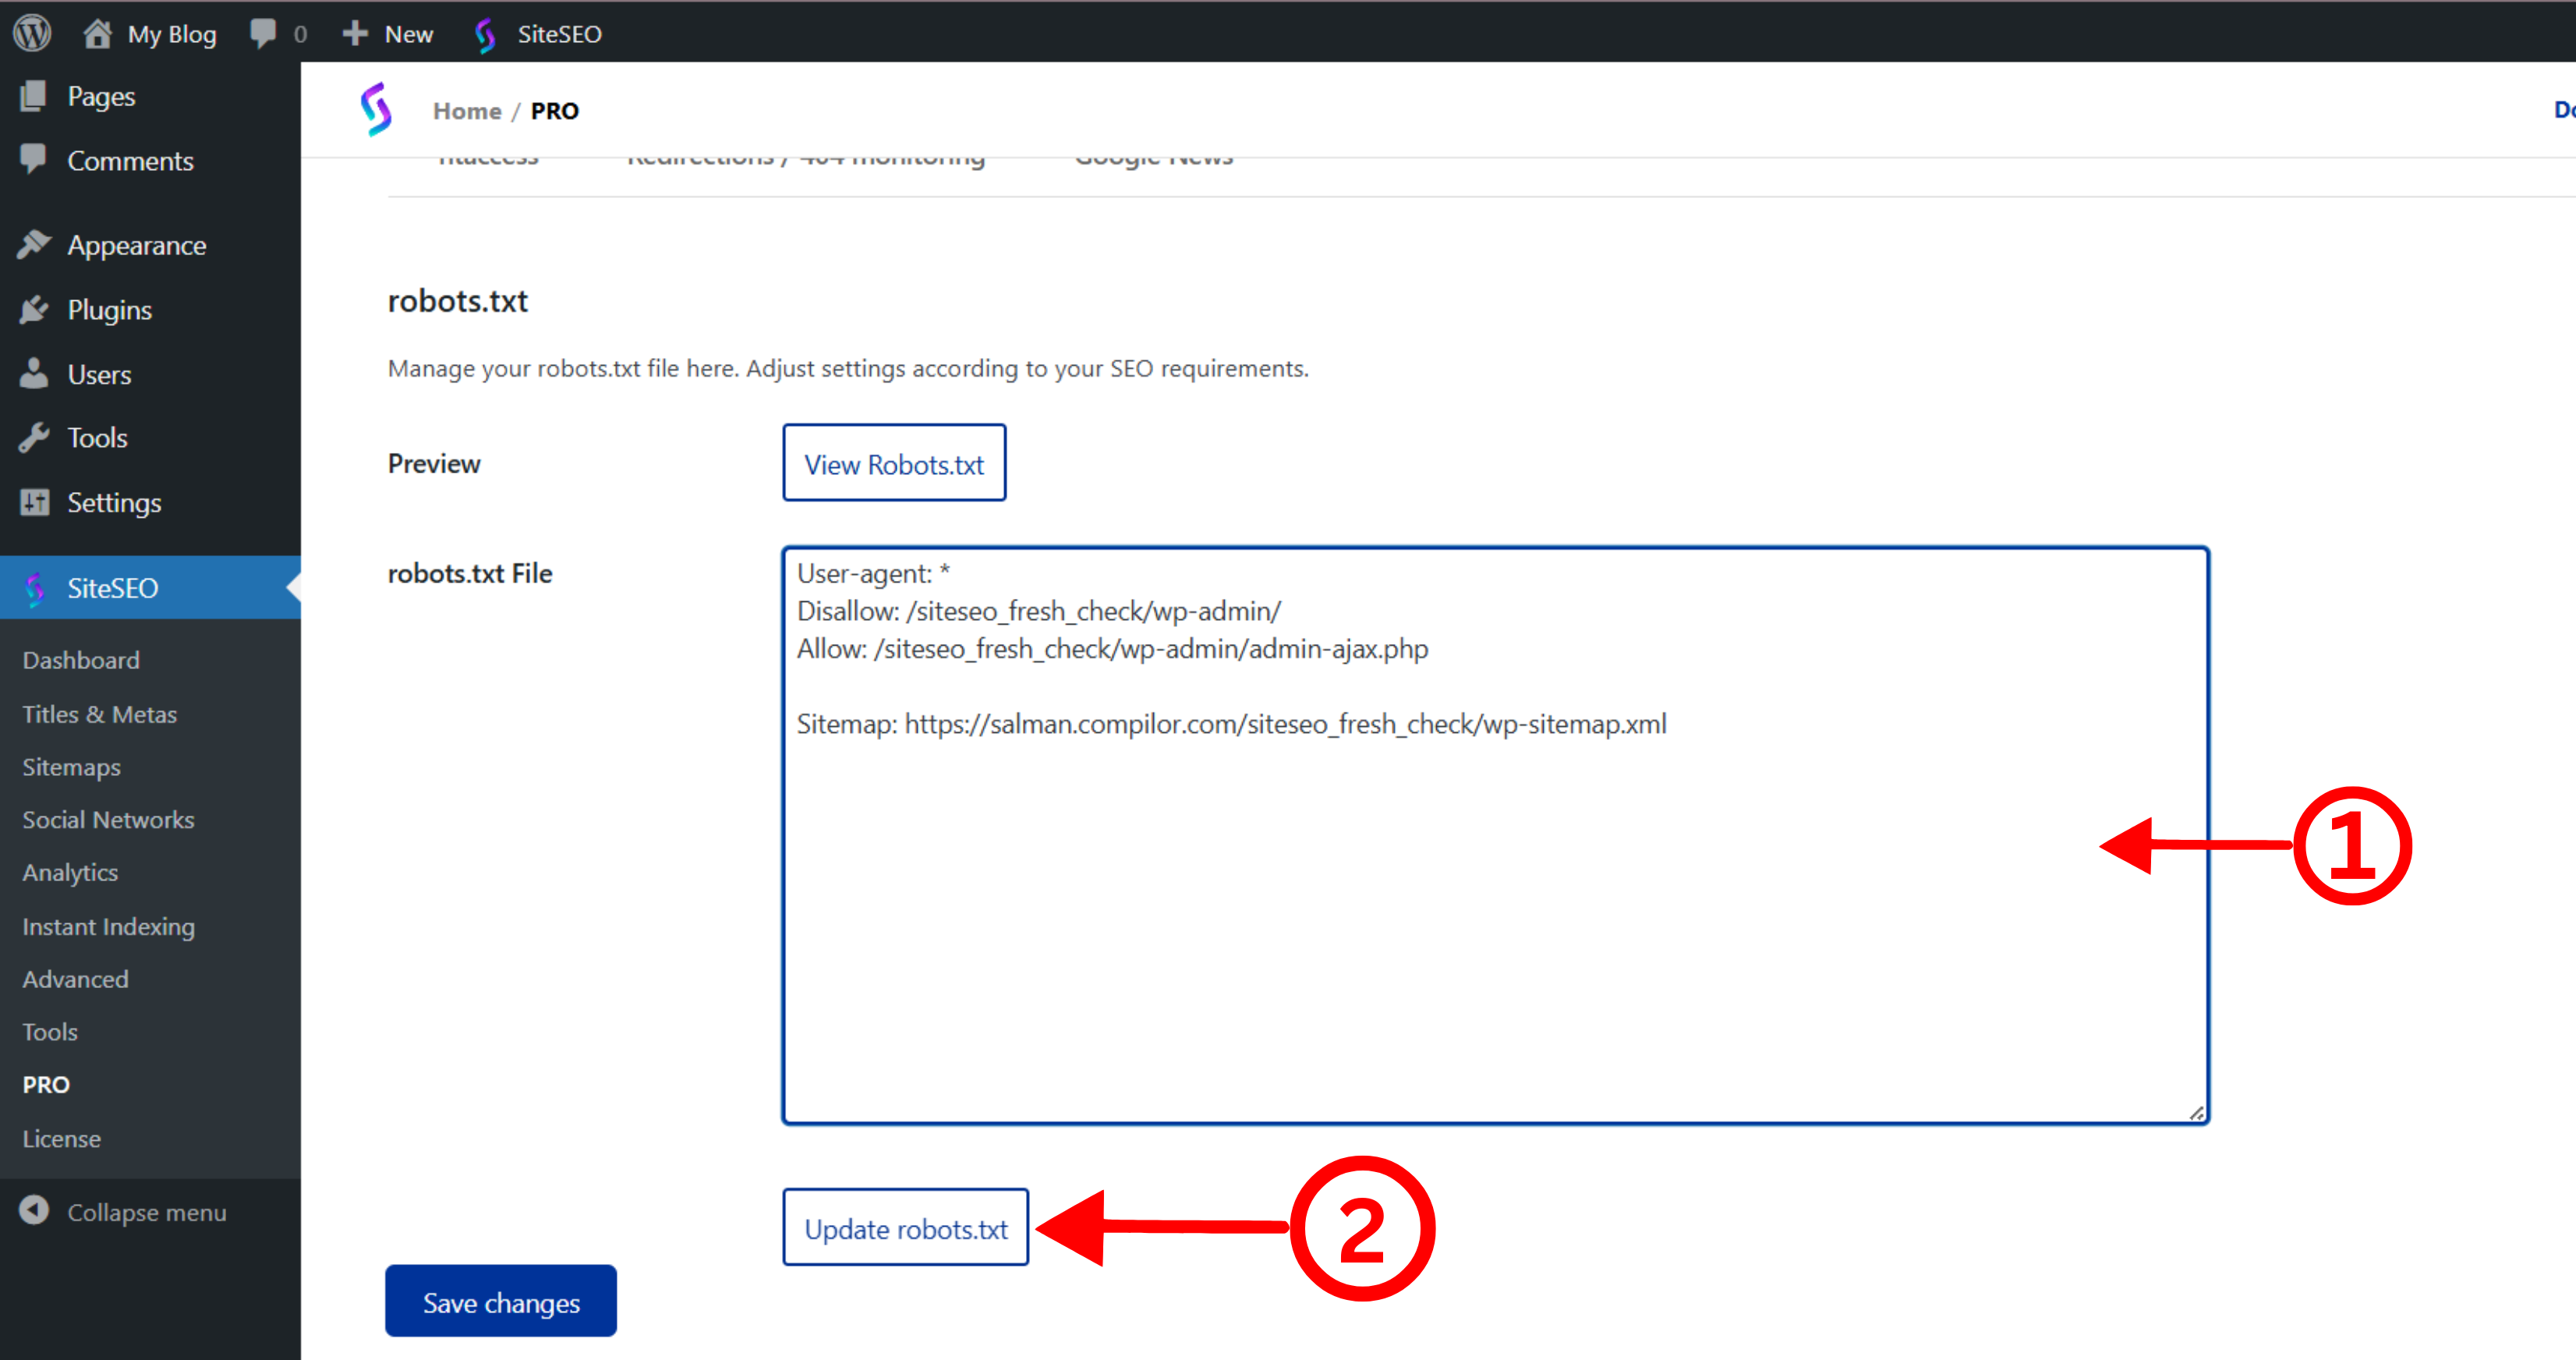
Task: Click inside the robots.txt File textarea
Action: [1495, 835]
